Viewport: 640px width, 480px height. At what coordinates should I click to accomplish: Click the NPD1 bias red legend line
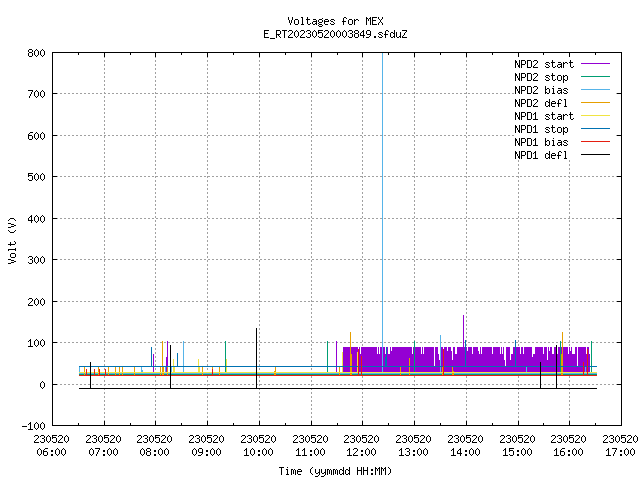pyautogui.click(x=595, y=142)
